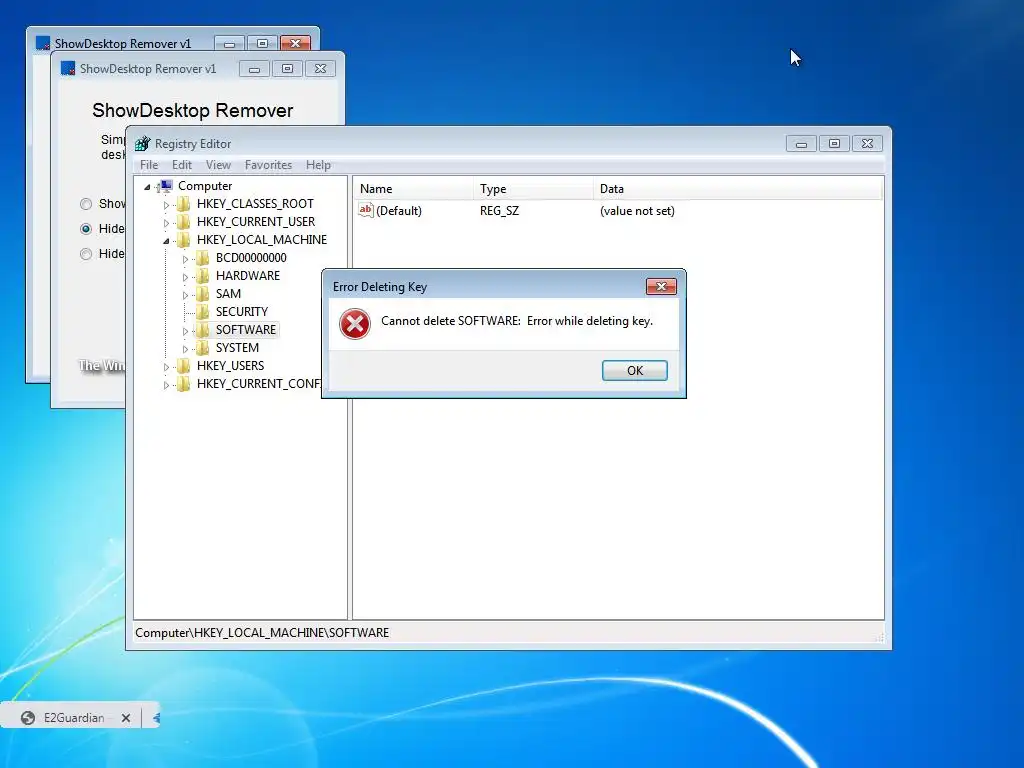Minimize the Registry Editor window
Viewport: 1024px width, 768px height.
coord(801,144)
